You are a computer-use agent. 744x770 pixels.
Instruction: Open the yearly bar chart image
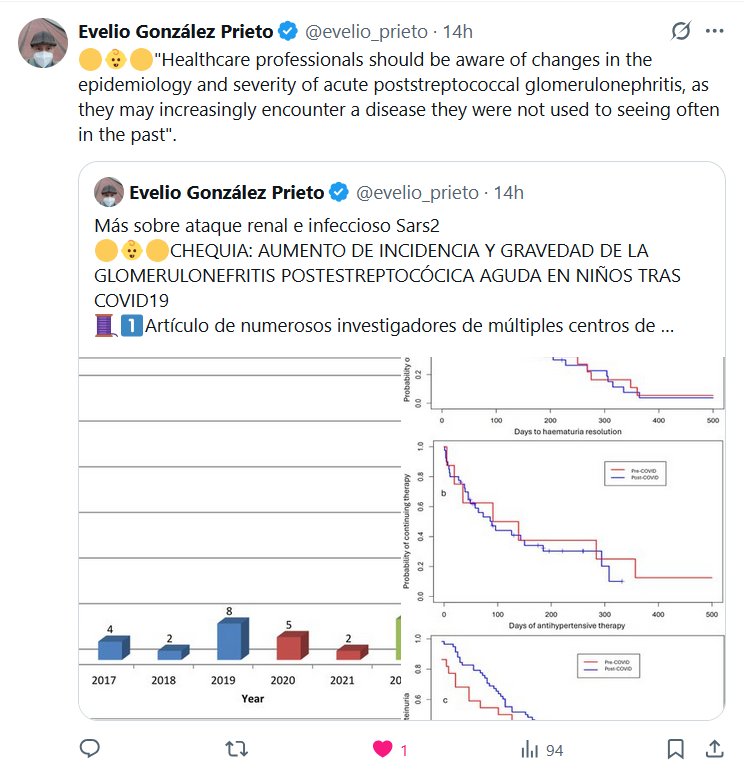click(240, 535)
